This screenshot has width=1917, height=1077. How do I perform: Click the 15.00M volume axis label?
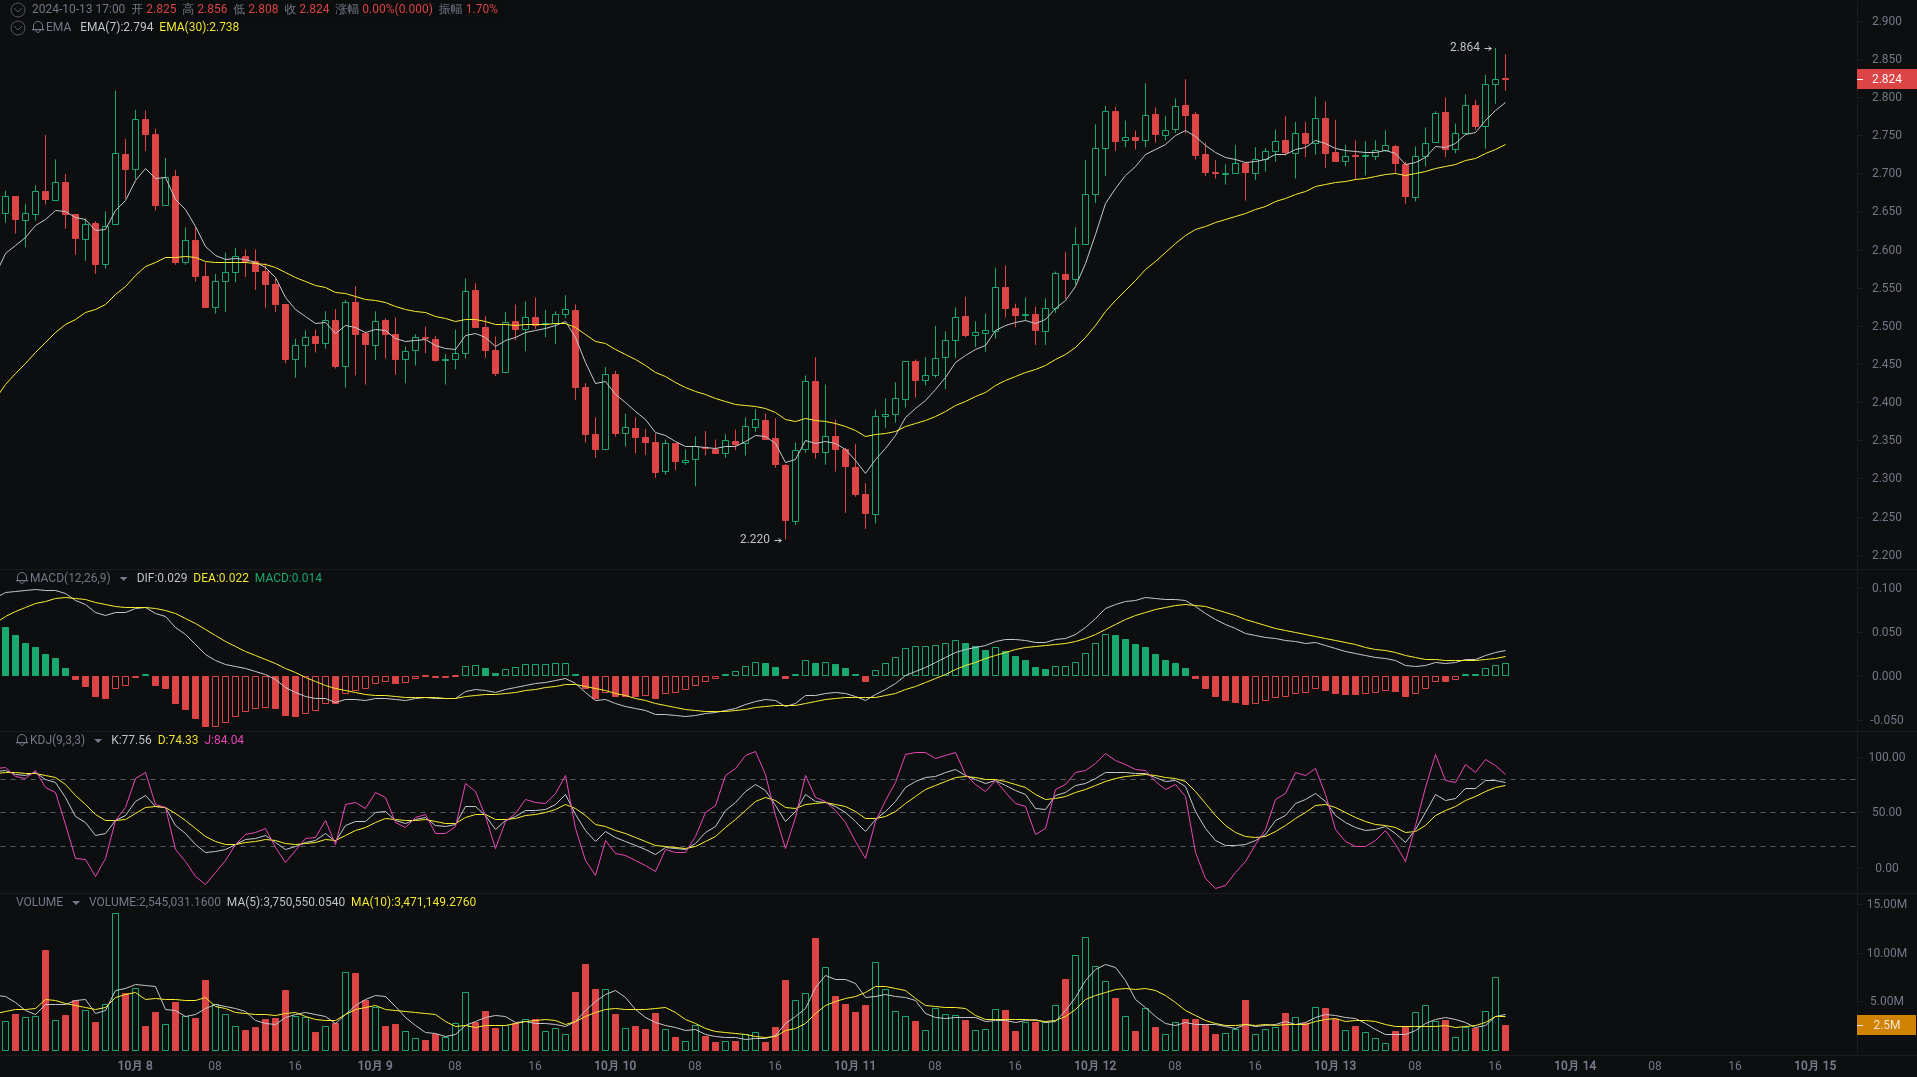pos(1886,904)
